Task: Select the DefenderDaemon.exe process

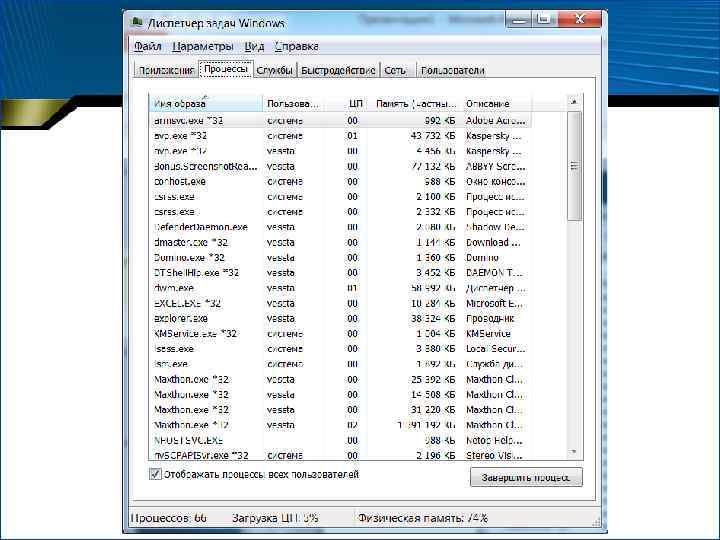Action: (x=340, y=227)
